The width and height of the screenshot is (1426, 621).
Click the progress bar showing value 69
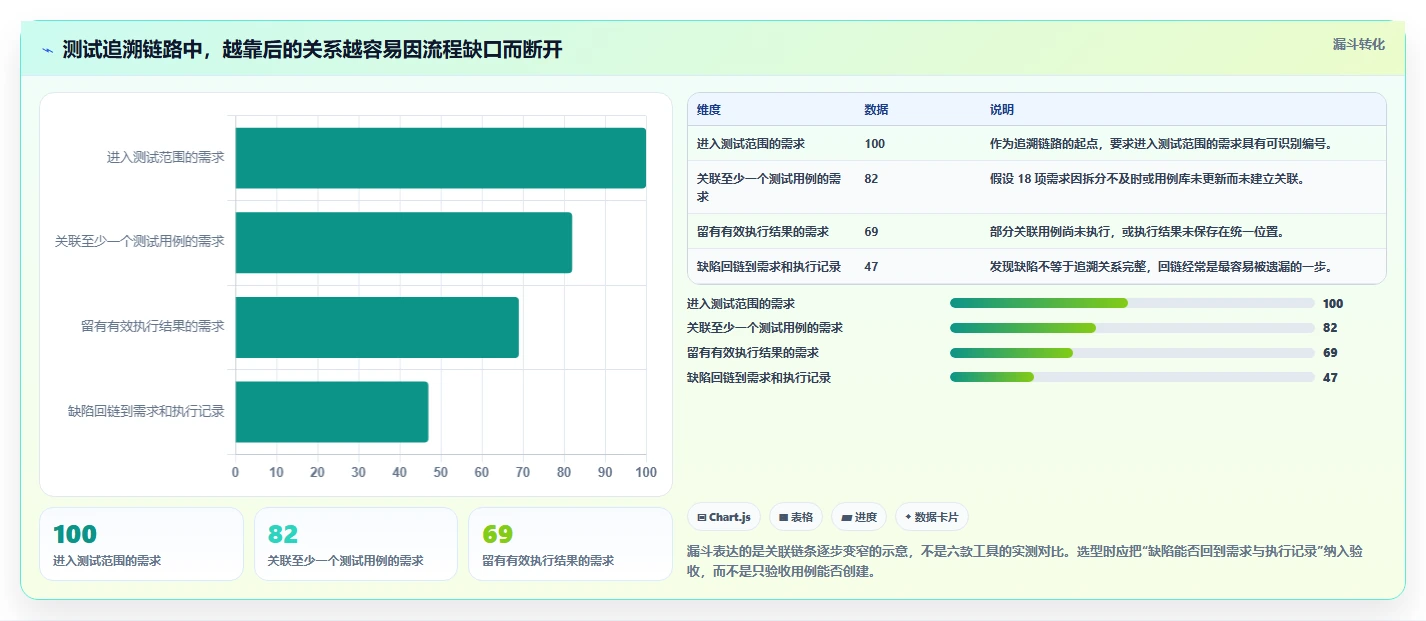(1132, 353)
